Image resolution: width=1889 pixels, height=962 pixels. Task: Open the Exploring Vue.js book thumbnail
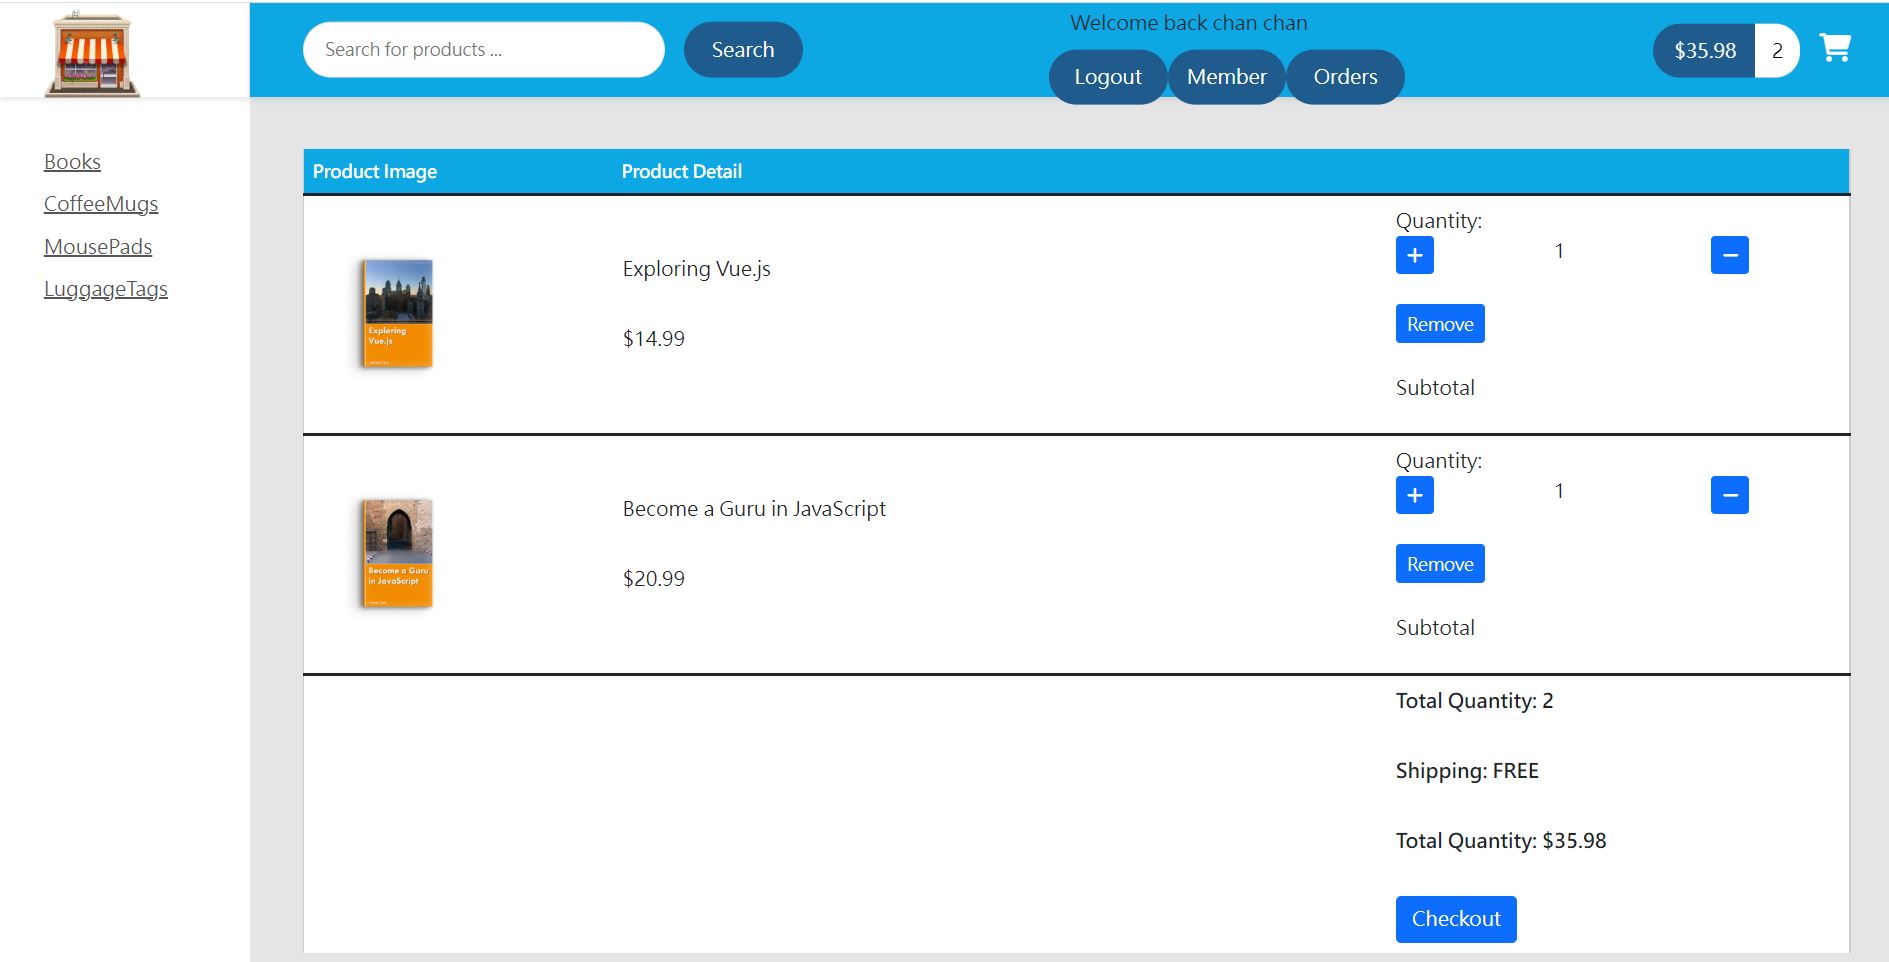click(x=397, y=312)
